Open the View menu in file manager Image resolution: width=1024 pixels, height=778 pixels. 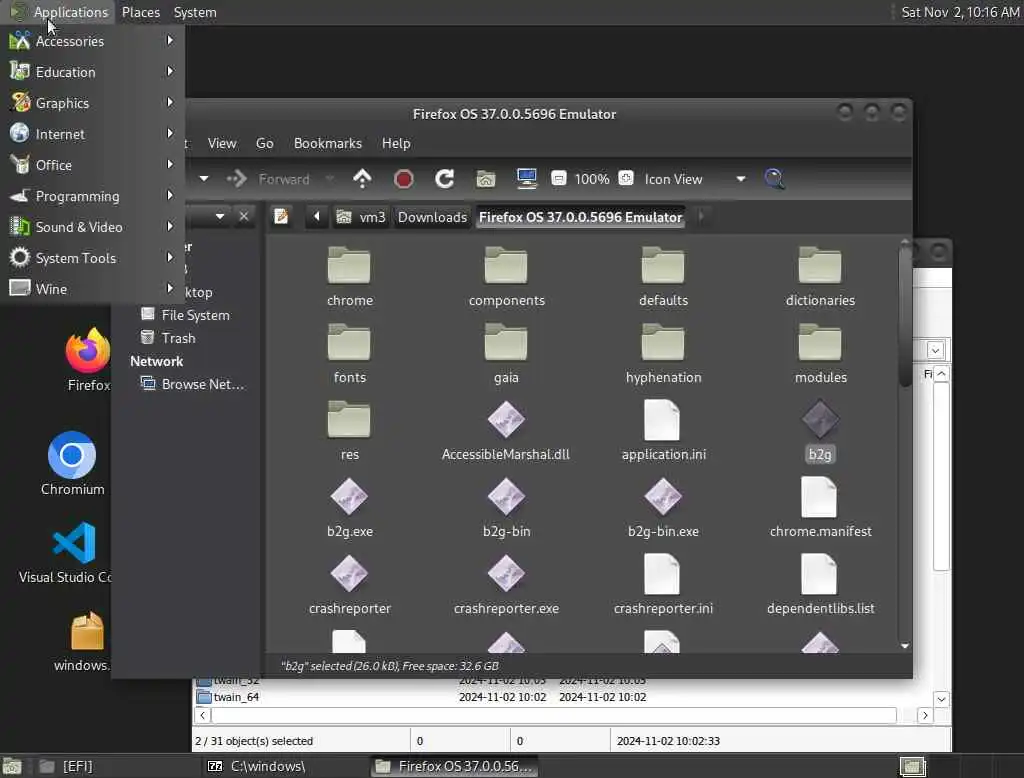click(x=222, y=143)
